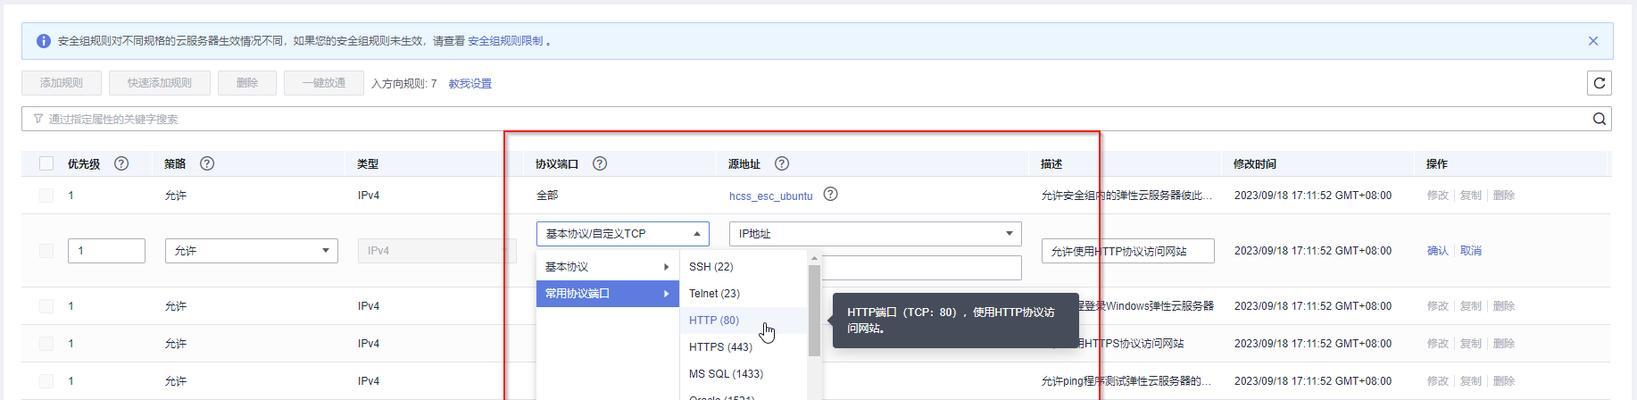This screenshot has width=1637, height=400.
Task: Click the 一键放通 button
Action: coord(324,83)
